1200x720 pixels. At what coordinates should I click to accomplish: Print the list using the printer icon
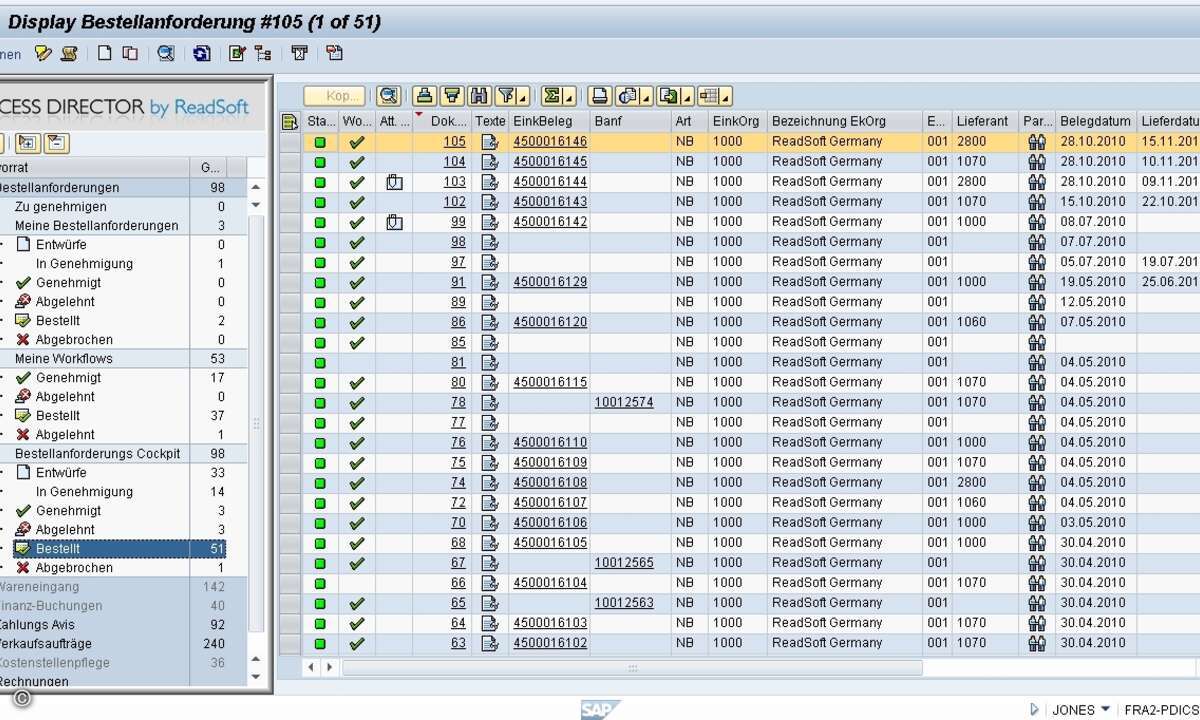click(600, 96)
